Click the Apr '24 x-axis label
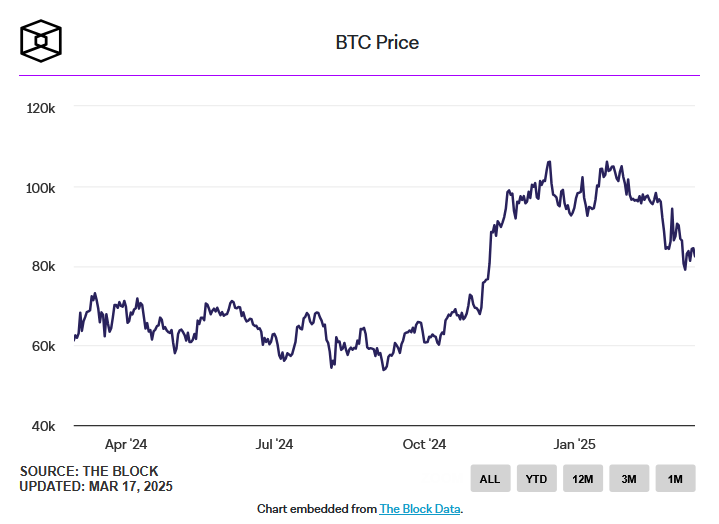This screenshot has width=719, height=524. coord(126,444)
